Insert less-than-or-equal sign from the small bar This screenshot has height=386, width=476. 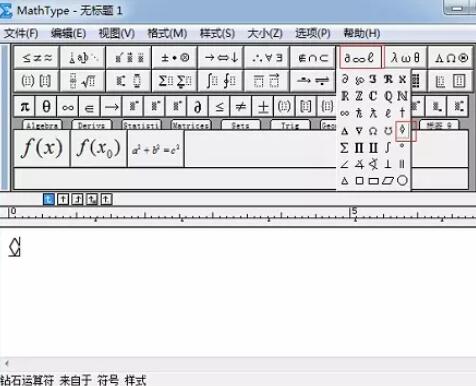coord(219,107)
